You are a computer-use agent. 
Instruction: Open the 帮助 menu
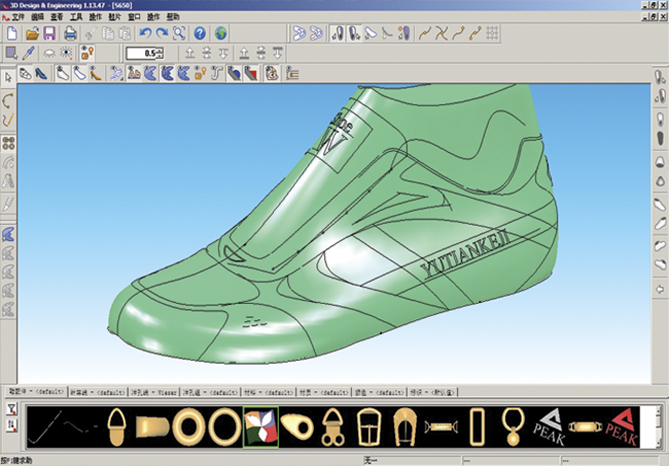172,17
